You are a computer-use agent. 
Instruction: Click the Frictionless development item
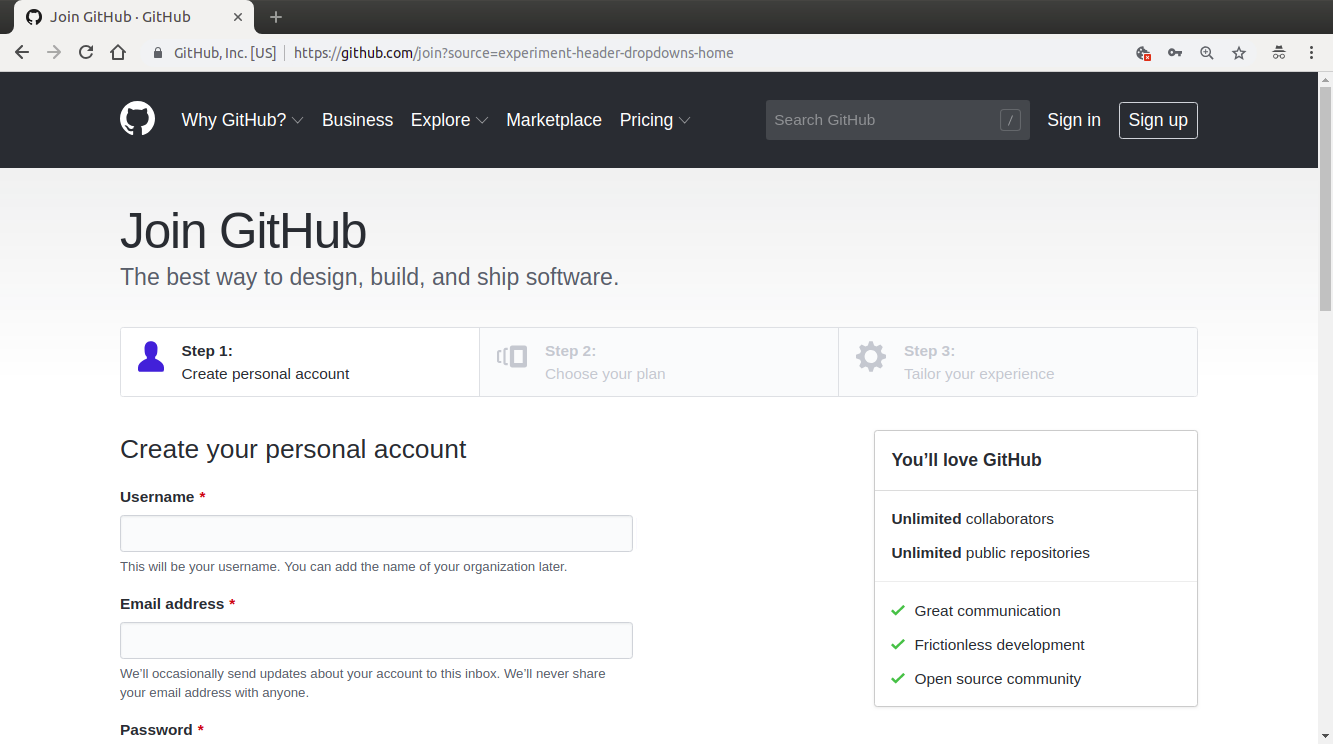(999, 645)
